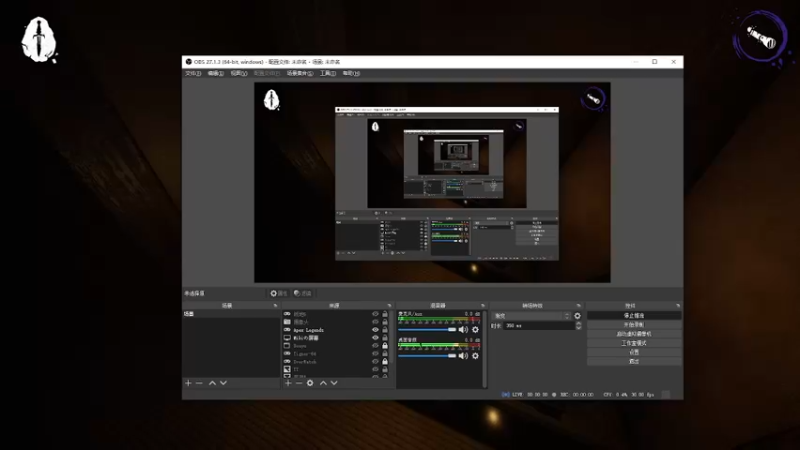Pop out 场景 dock with header icon
Image resolution: width=800 pixels, height=450 pixels.
point(276,306)
